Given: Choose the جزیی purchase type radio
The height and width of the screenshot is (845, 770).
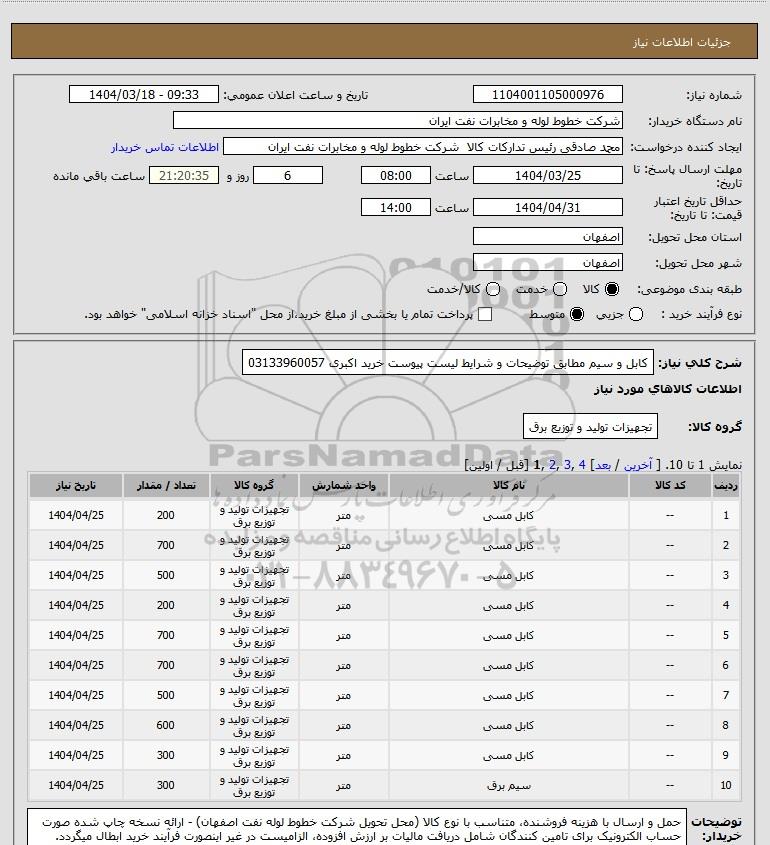Looking at the screenshot, I should (x=636, y=314).
